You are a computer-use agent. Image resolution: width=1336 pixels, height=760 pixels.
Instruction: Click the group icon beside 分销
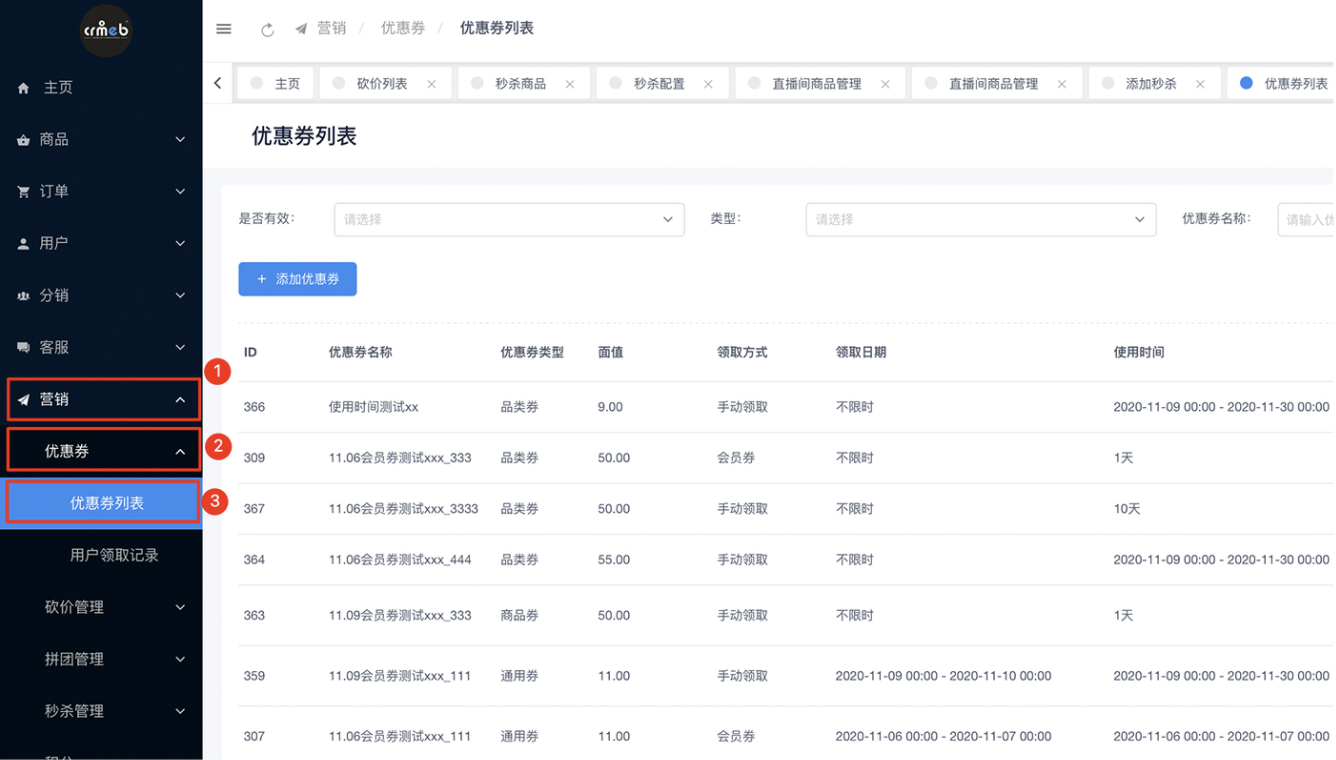coord(23,296)
